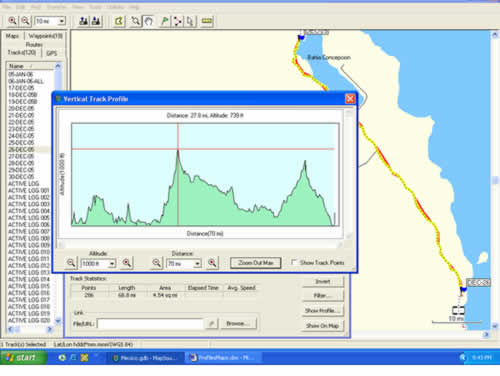Open the Altitude scale dropdown

112,264
